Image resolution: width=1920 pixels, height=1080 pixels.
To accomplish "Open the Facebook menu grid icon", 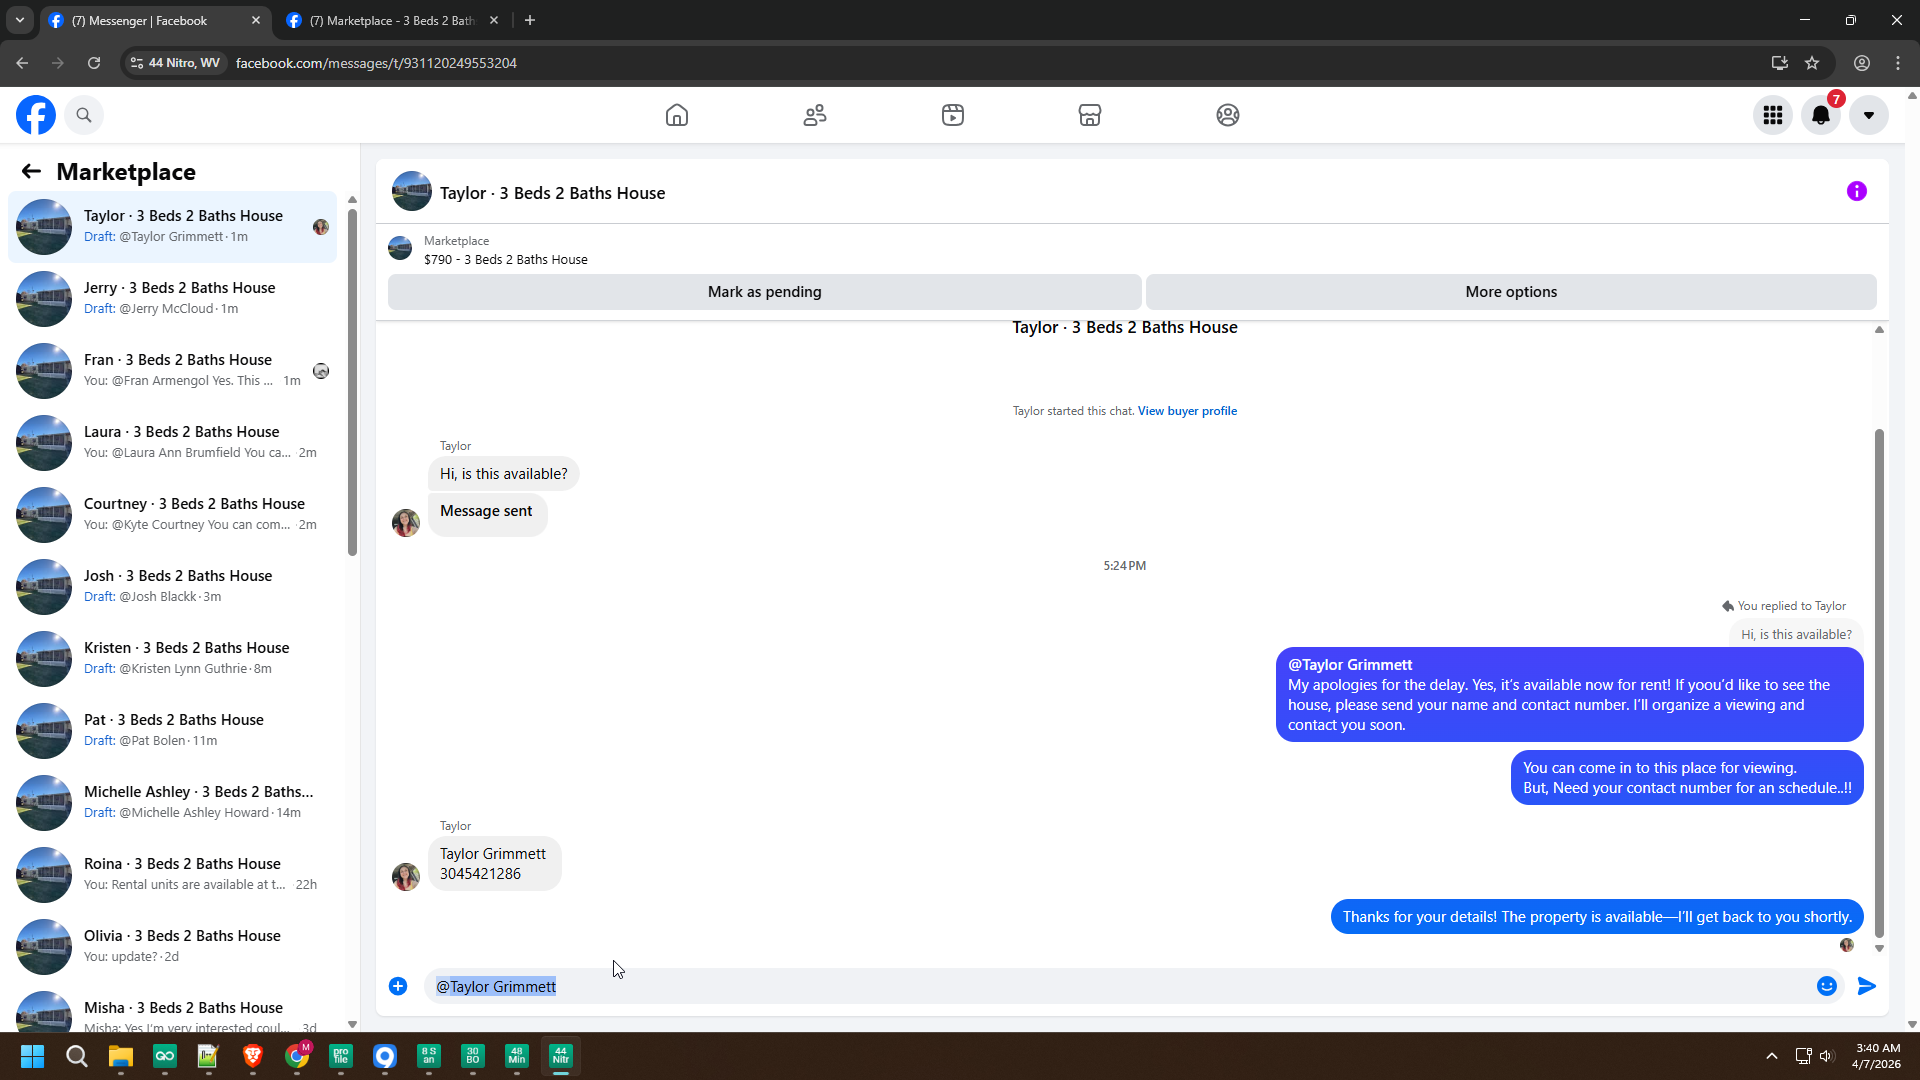I will click(x=1773, y=115).
